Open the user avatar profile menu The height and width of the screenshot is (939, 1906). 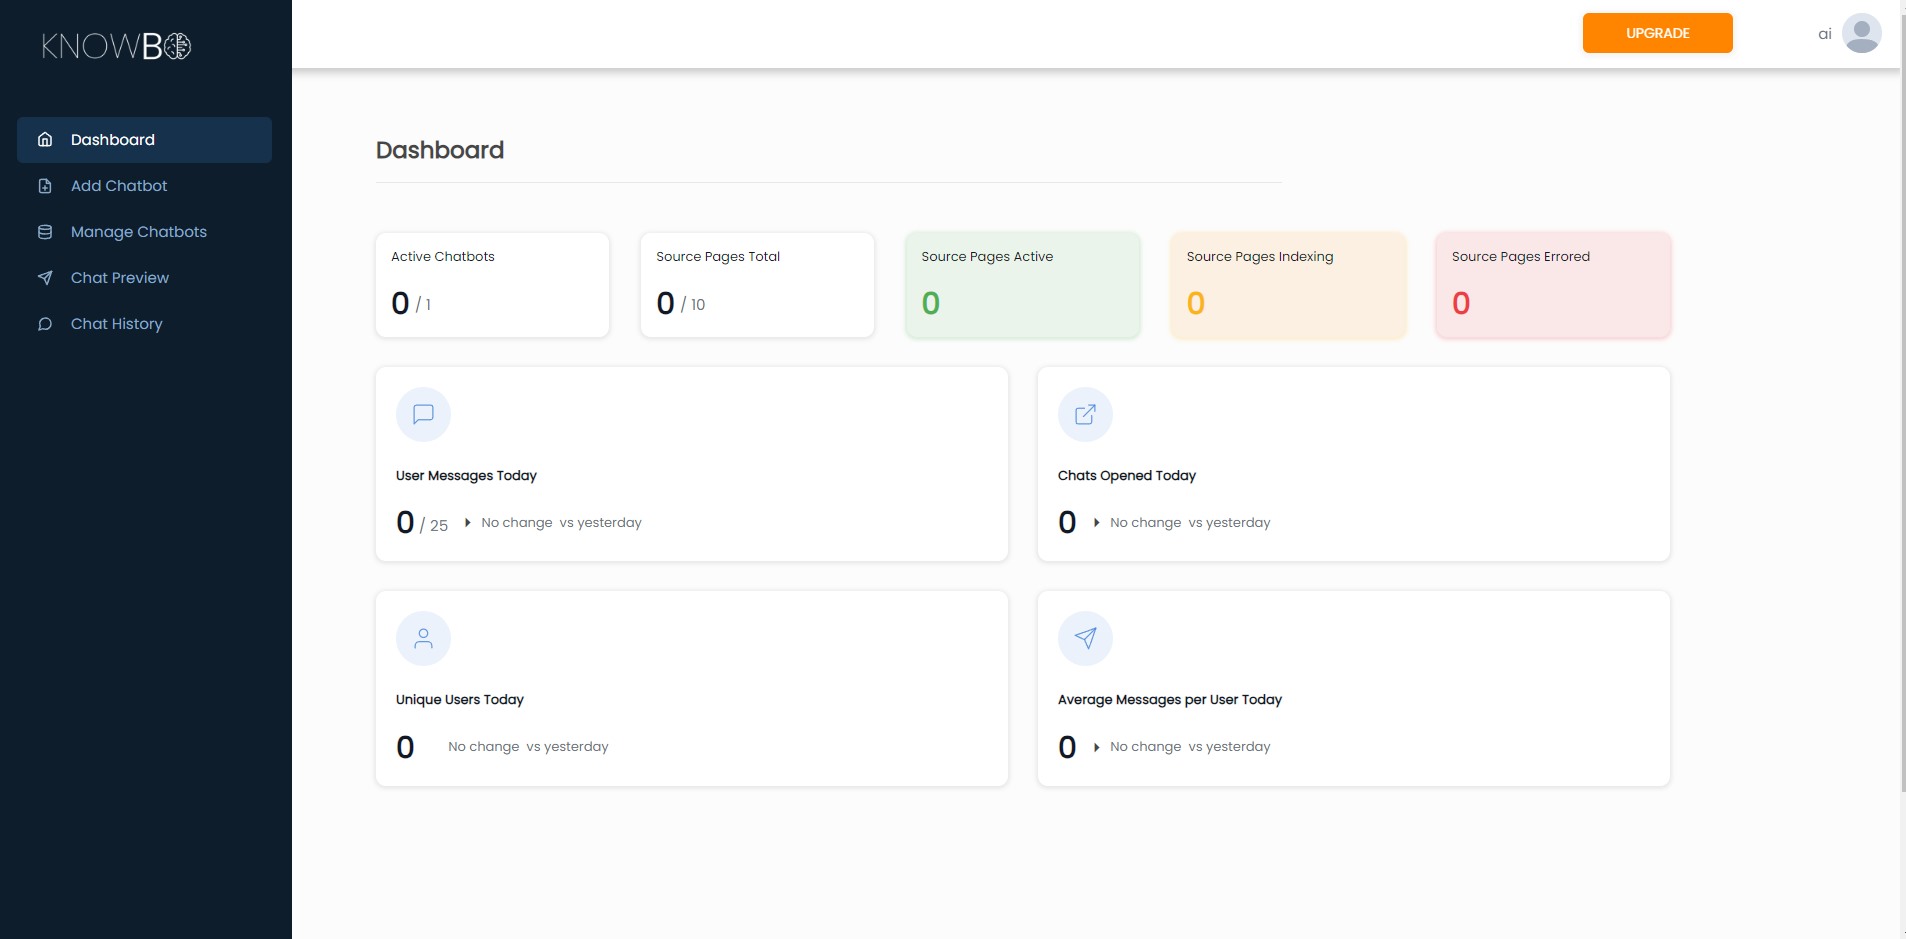[x=1861, y=33]
